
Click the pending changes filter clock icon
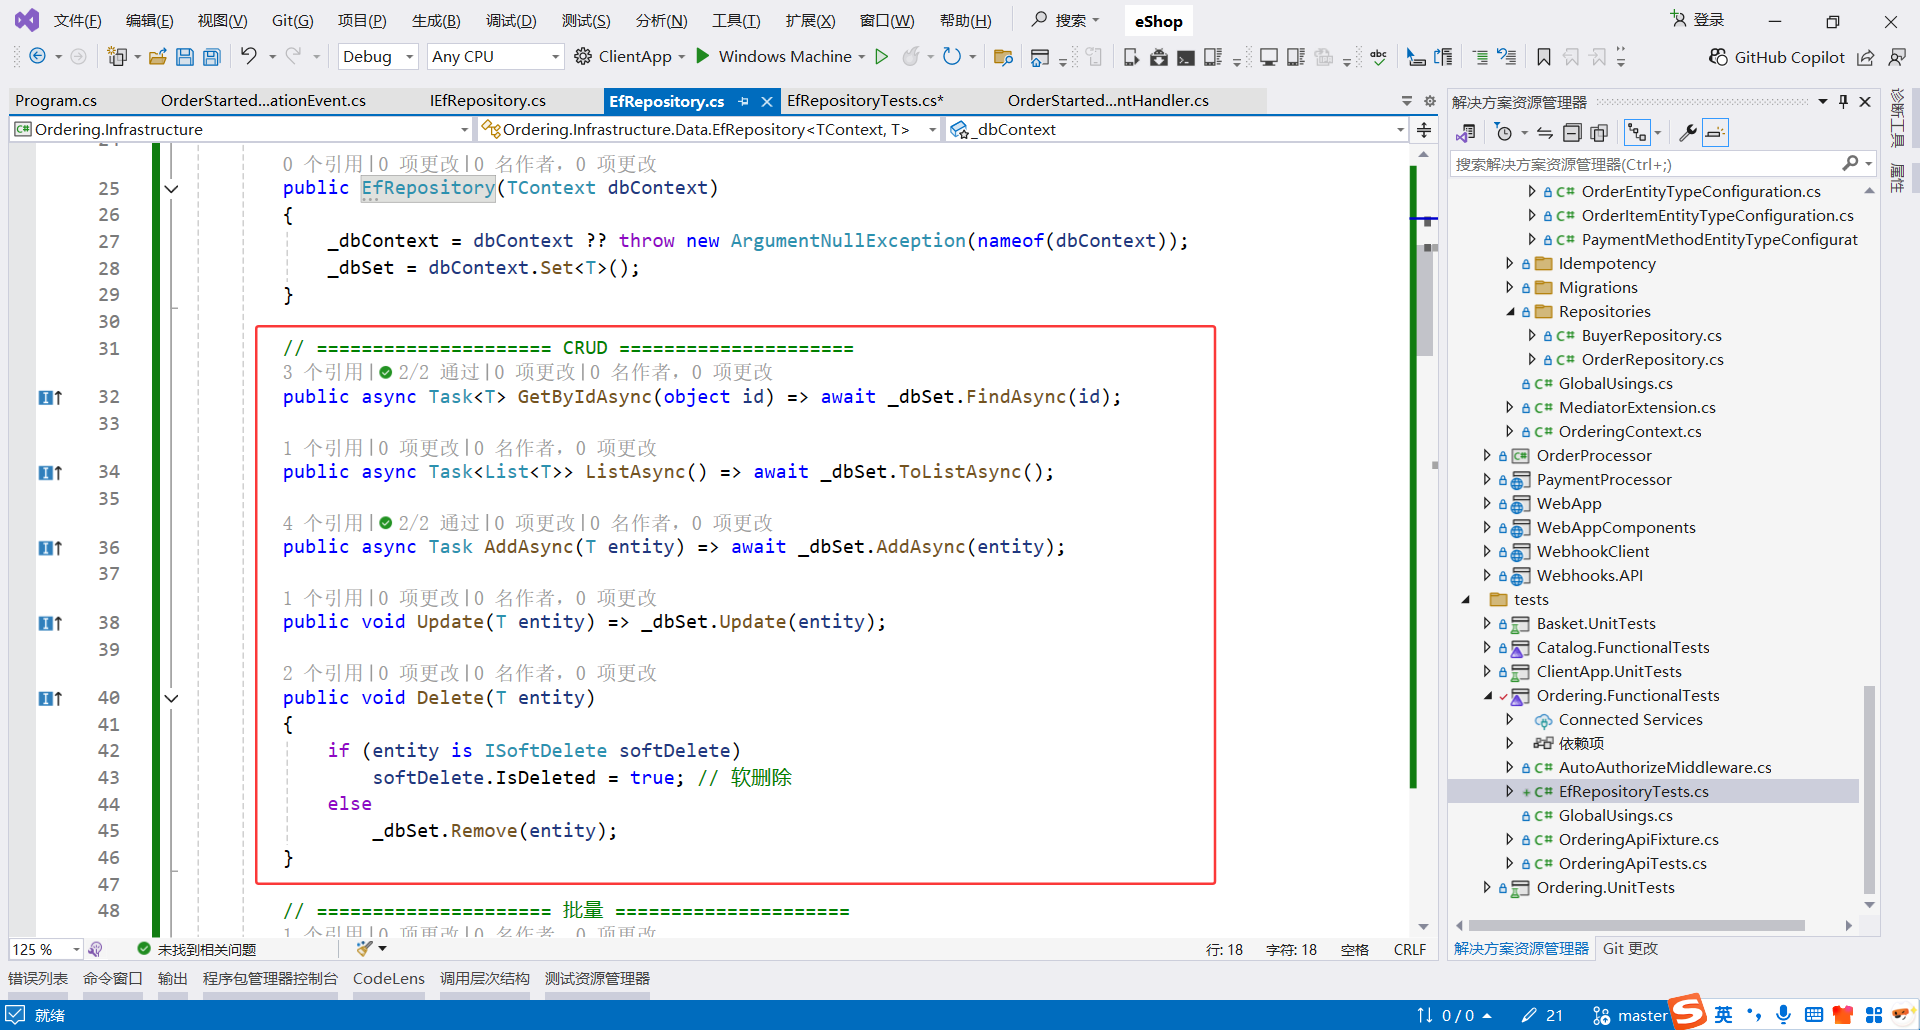[1503, 133]
